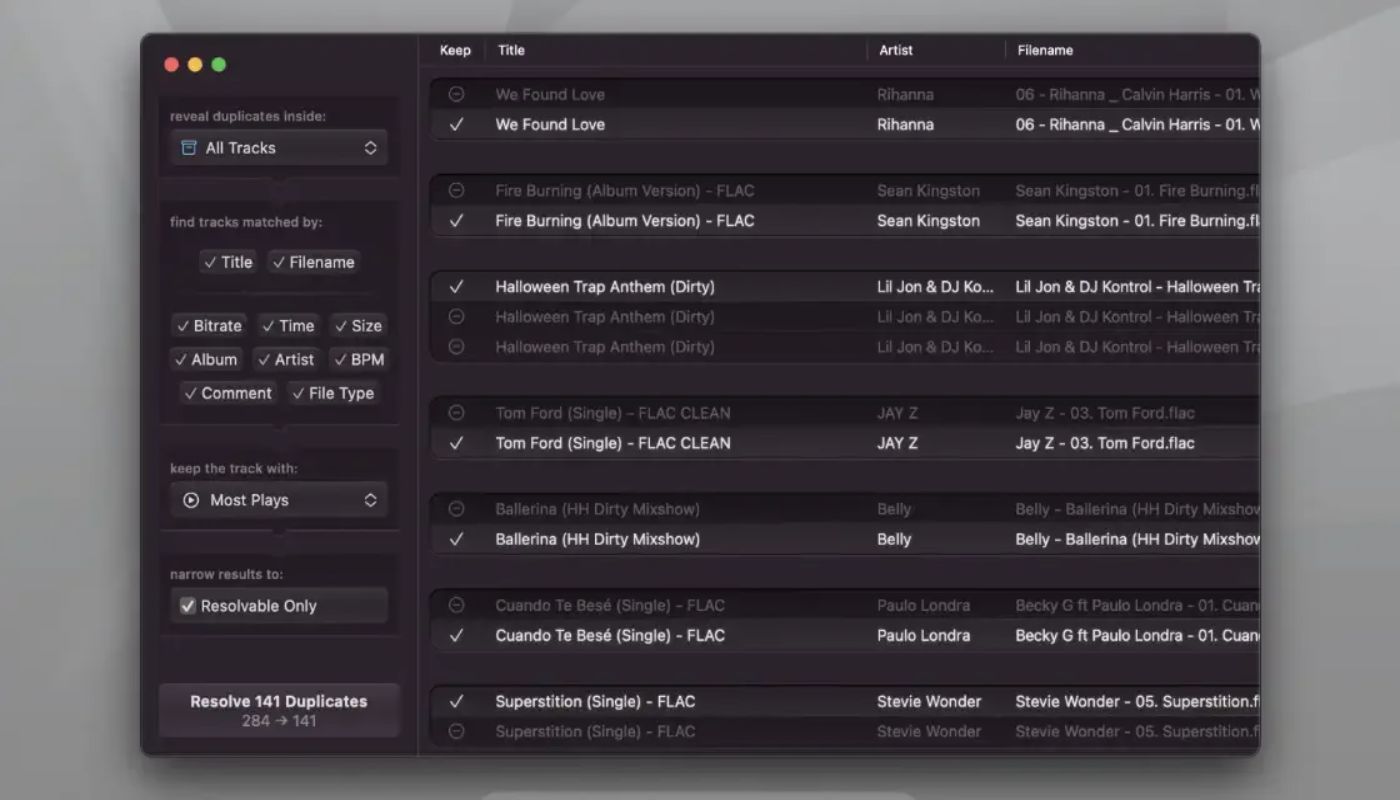The image size is (1400, 800).
Task: Select the artist cell Rihanna in the kept row
Action: [x=905, y=125]
